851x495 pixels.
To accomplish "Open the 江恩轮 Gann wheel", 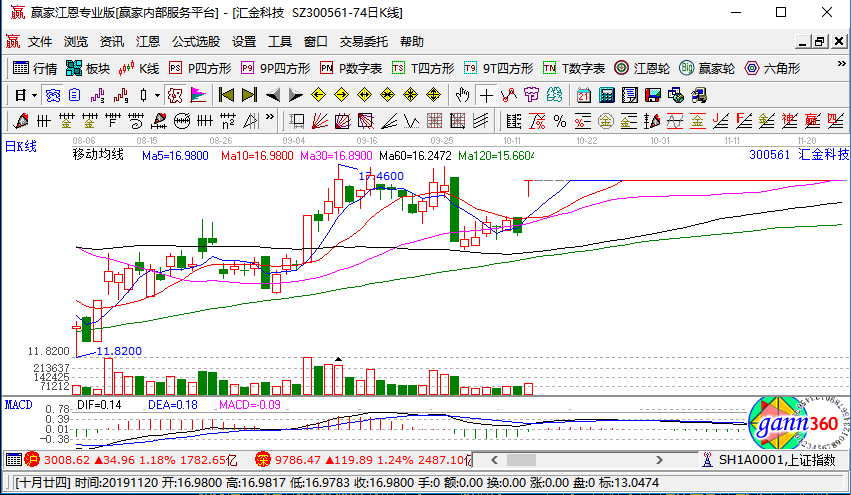I will coord(642,68).
